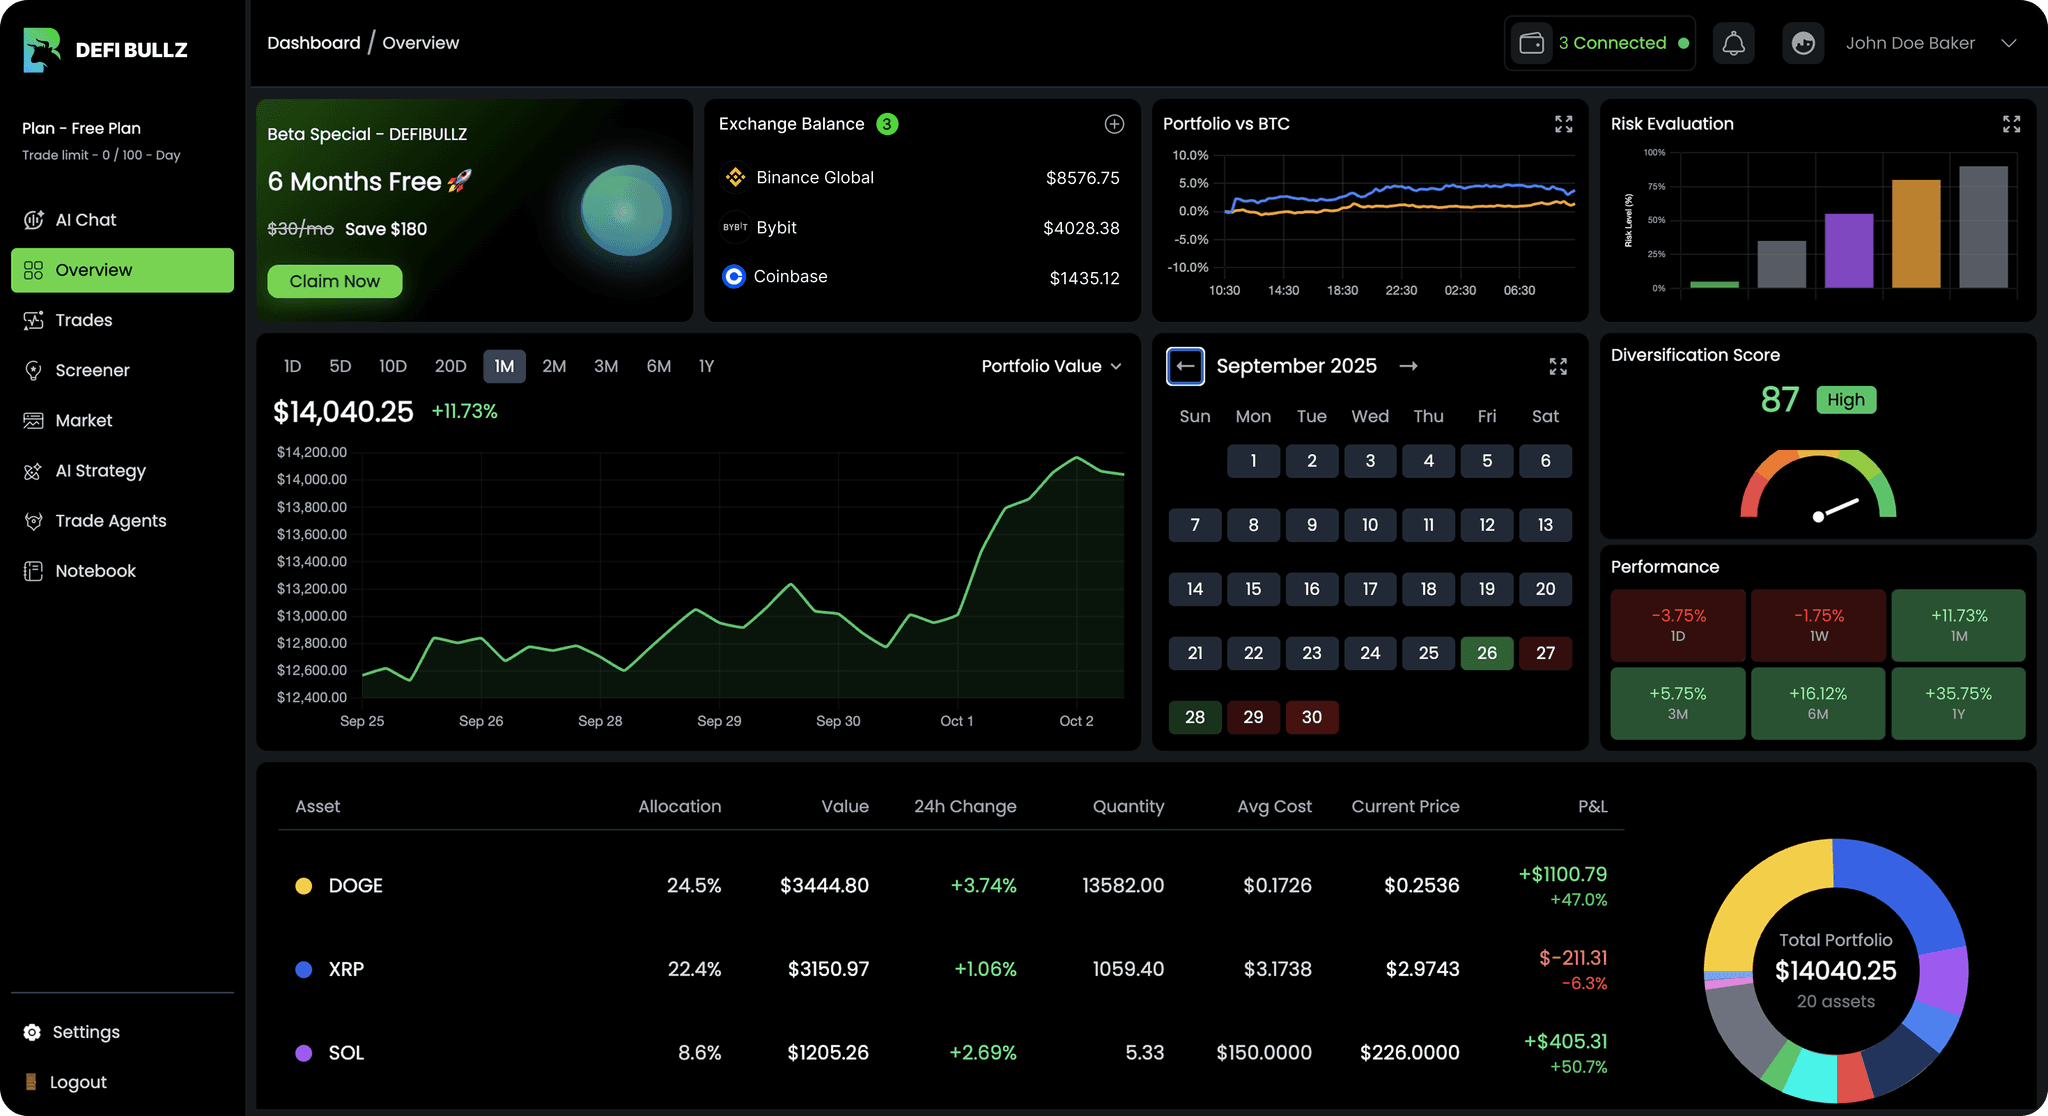Expand the Risk Evaluation panel fullscreen

2011,124
